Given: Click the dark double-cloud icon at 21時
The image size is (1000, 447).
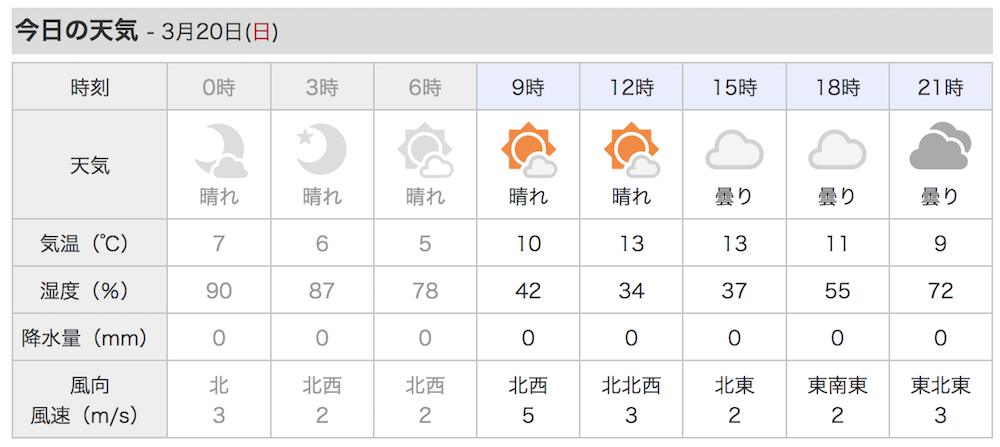Looking at the screenshot, I should 940,149.
